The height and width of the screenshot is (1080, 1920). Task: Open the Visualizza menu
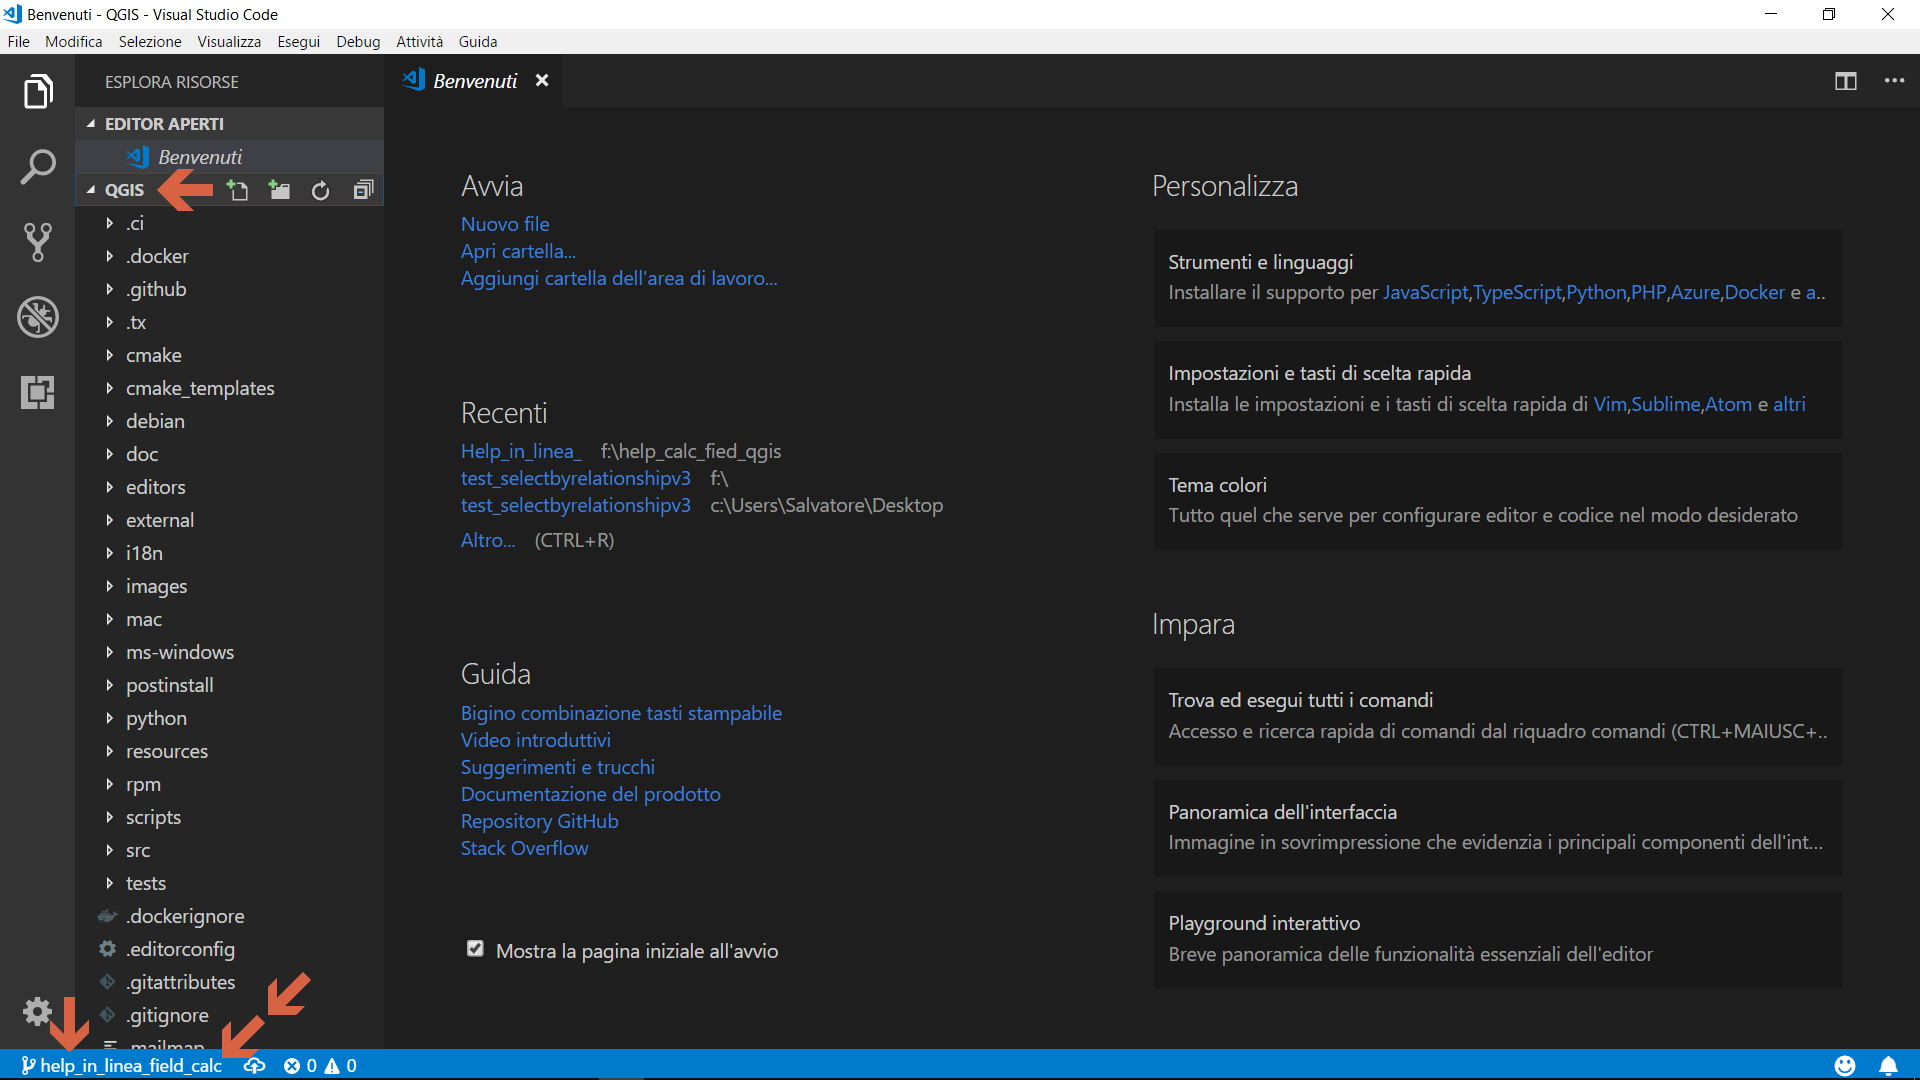click(x=229, y=41)
